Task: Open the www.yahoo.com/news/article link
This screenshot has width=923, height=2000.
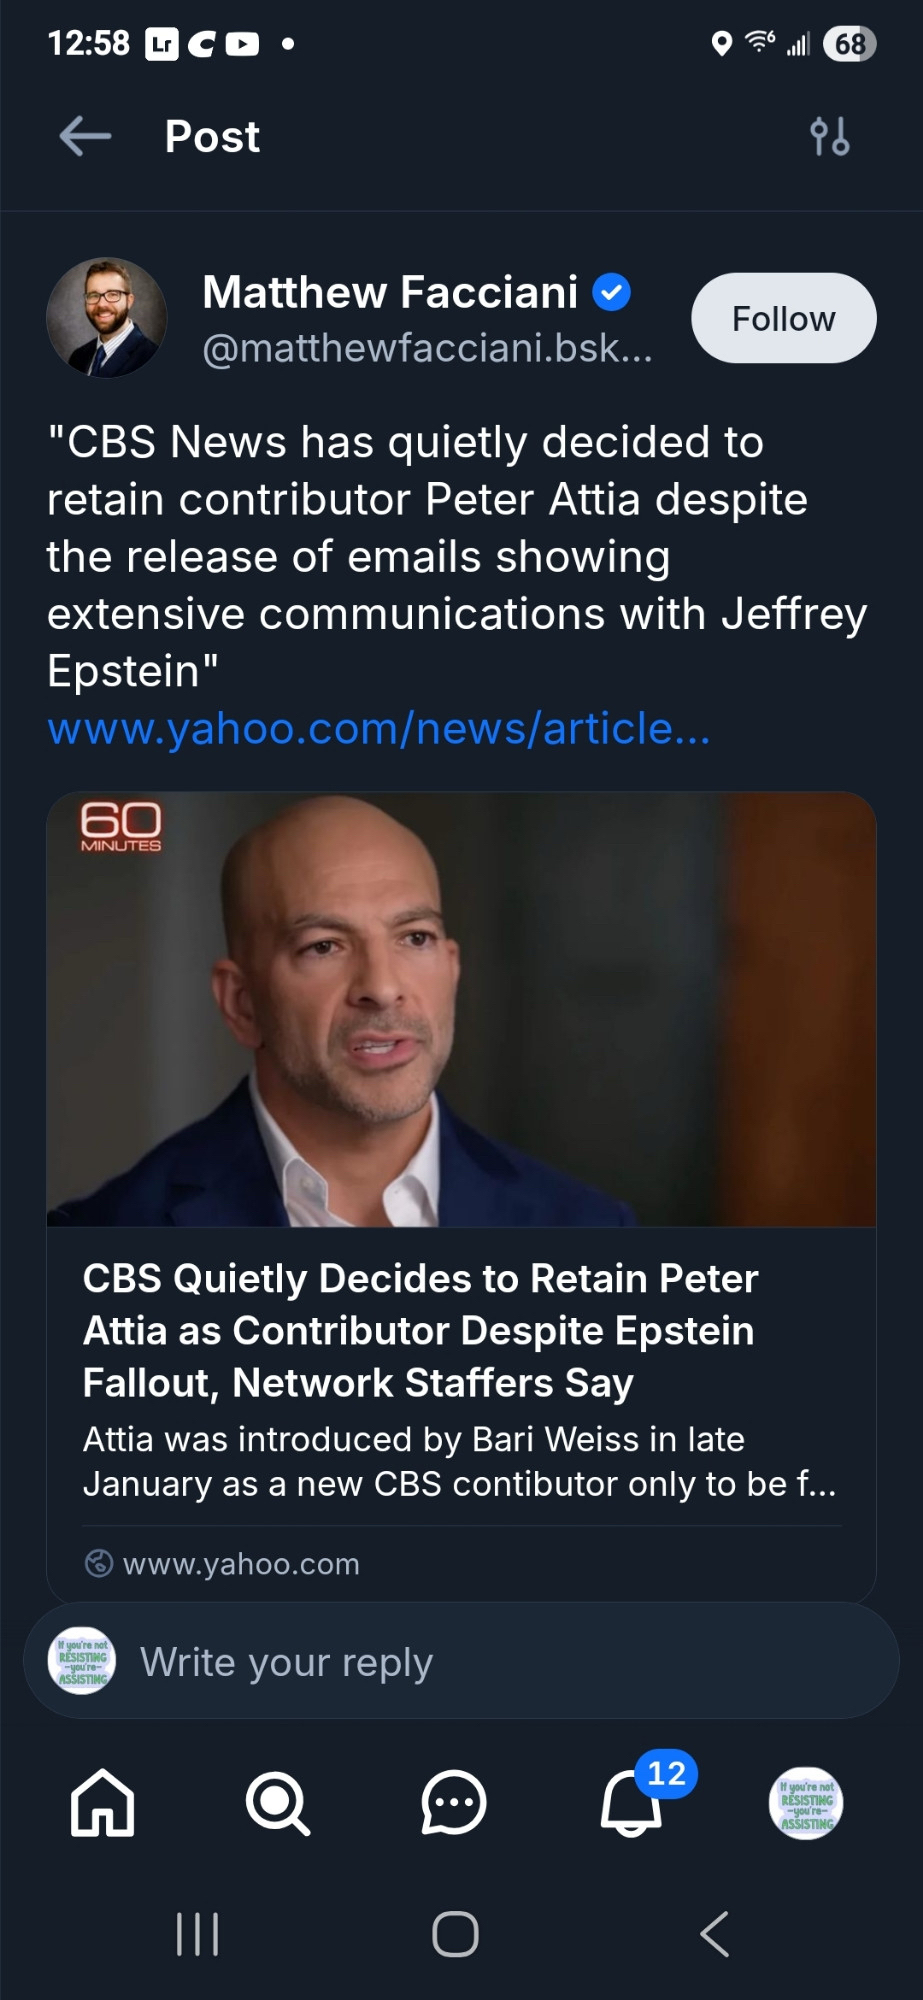Action: (379, 728)
